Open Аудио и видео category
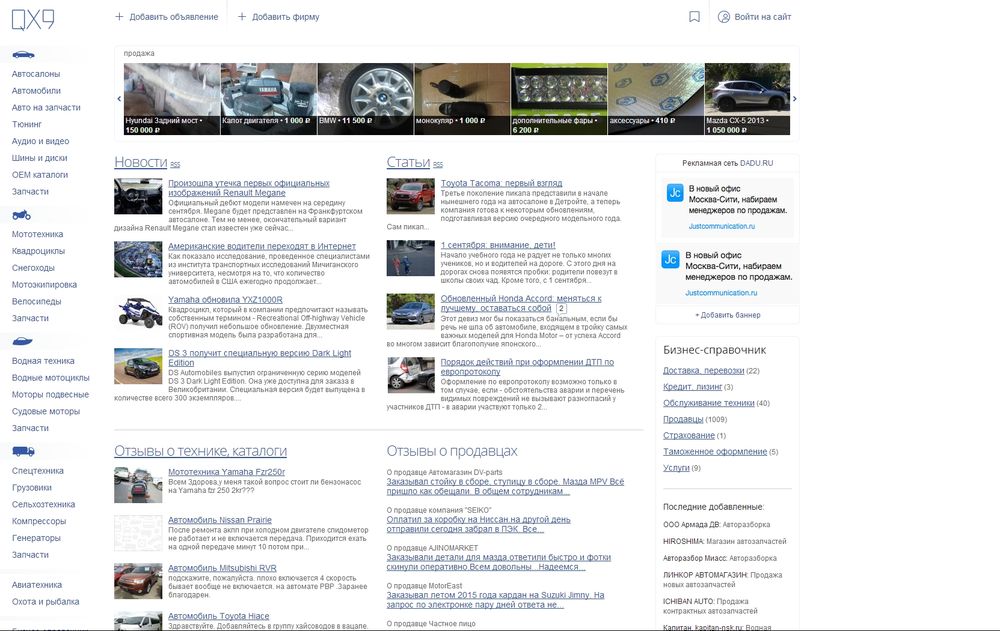Image resolution: width=1000 pixels, height=631 pixels. pos(40,141)
